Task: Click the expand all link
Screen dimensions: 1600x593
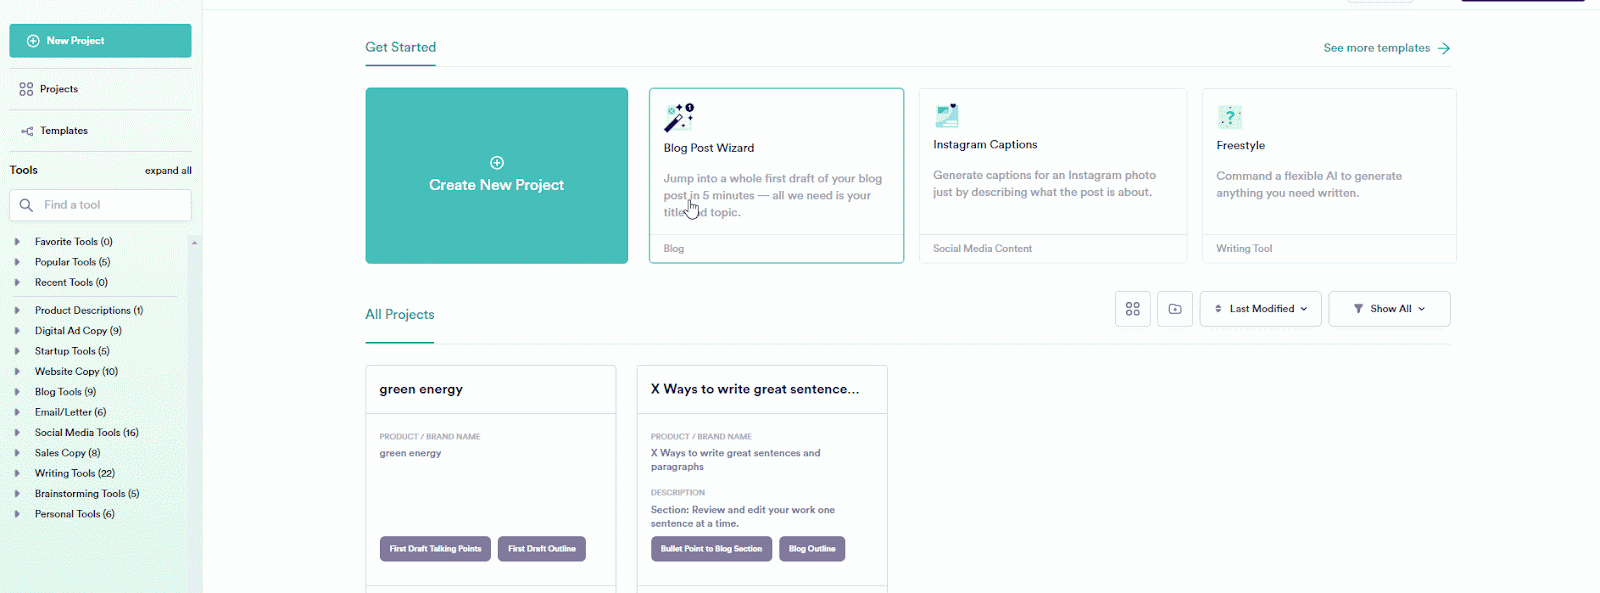Action: (x=168, y=171)
